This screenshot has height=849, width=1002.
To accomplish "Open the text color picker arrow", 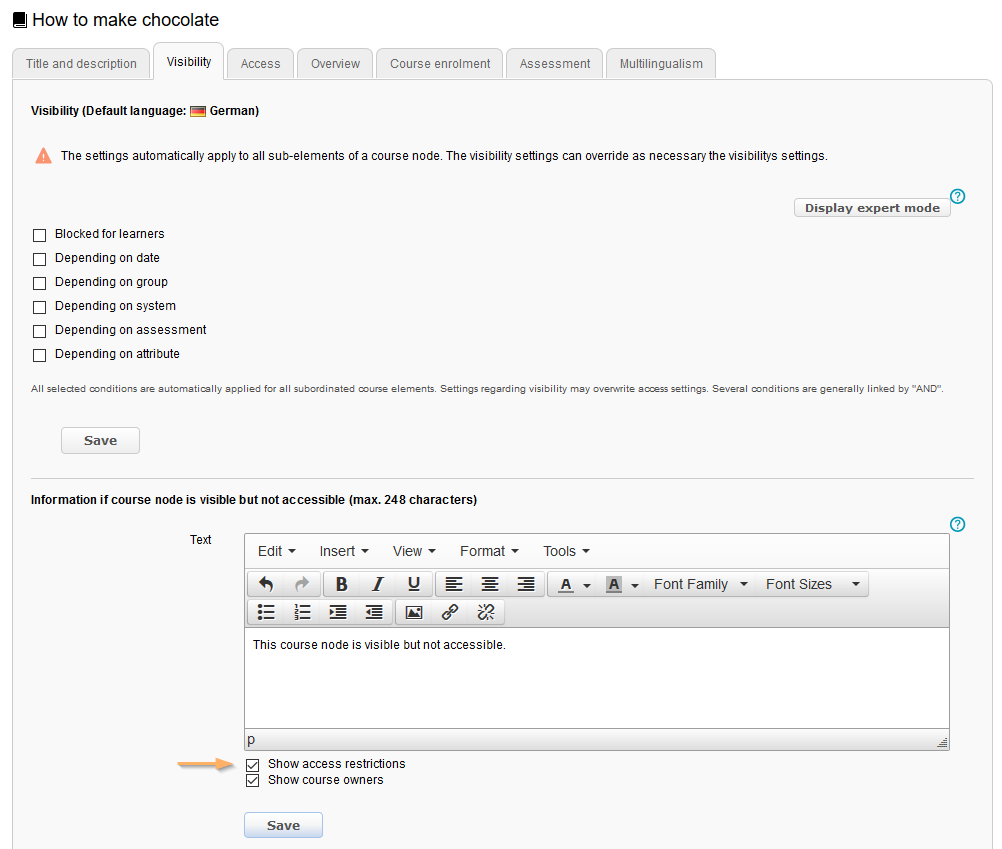I will [x=587, y=585].
